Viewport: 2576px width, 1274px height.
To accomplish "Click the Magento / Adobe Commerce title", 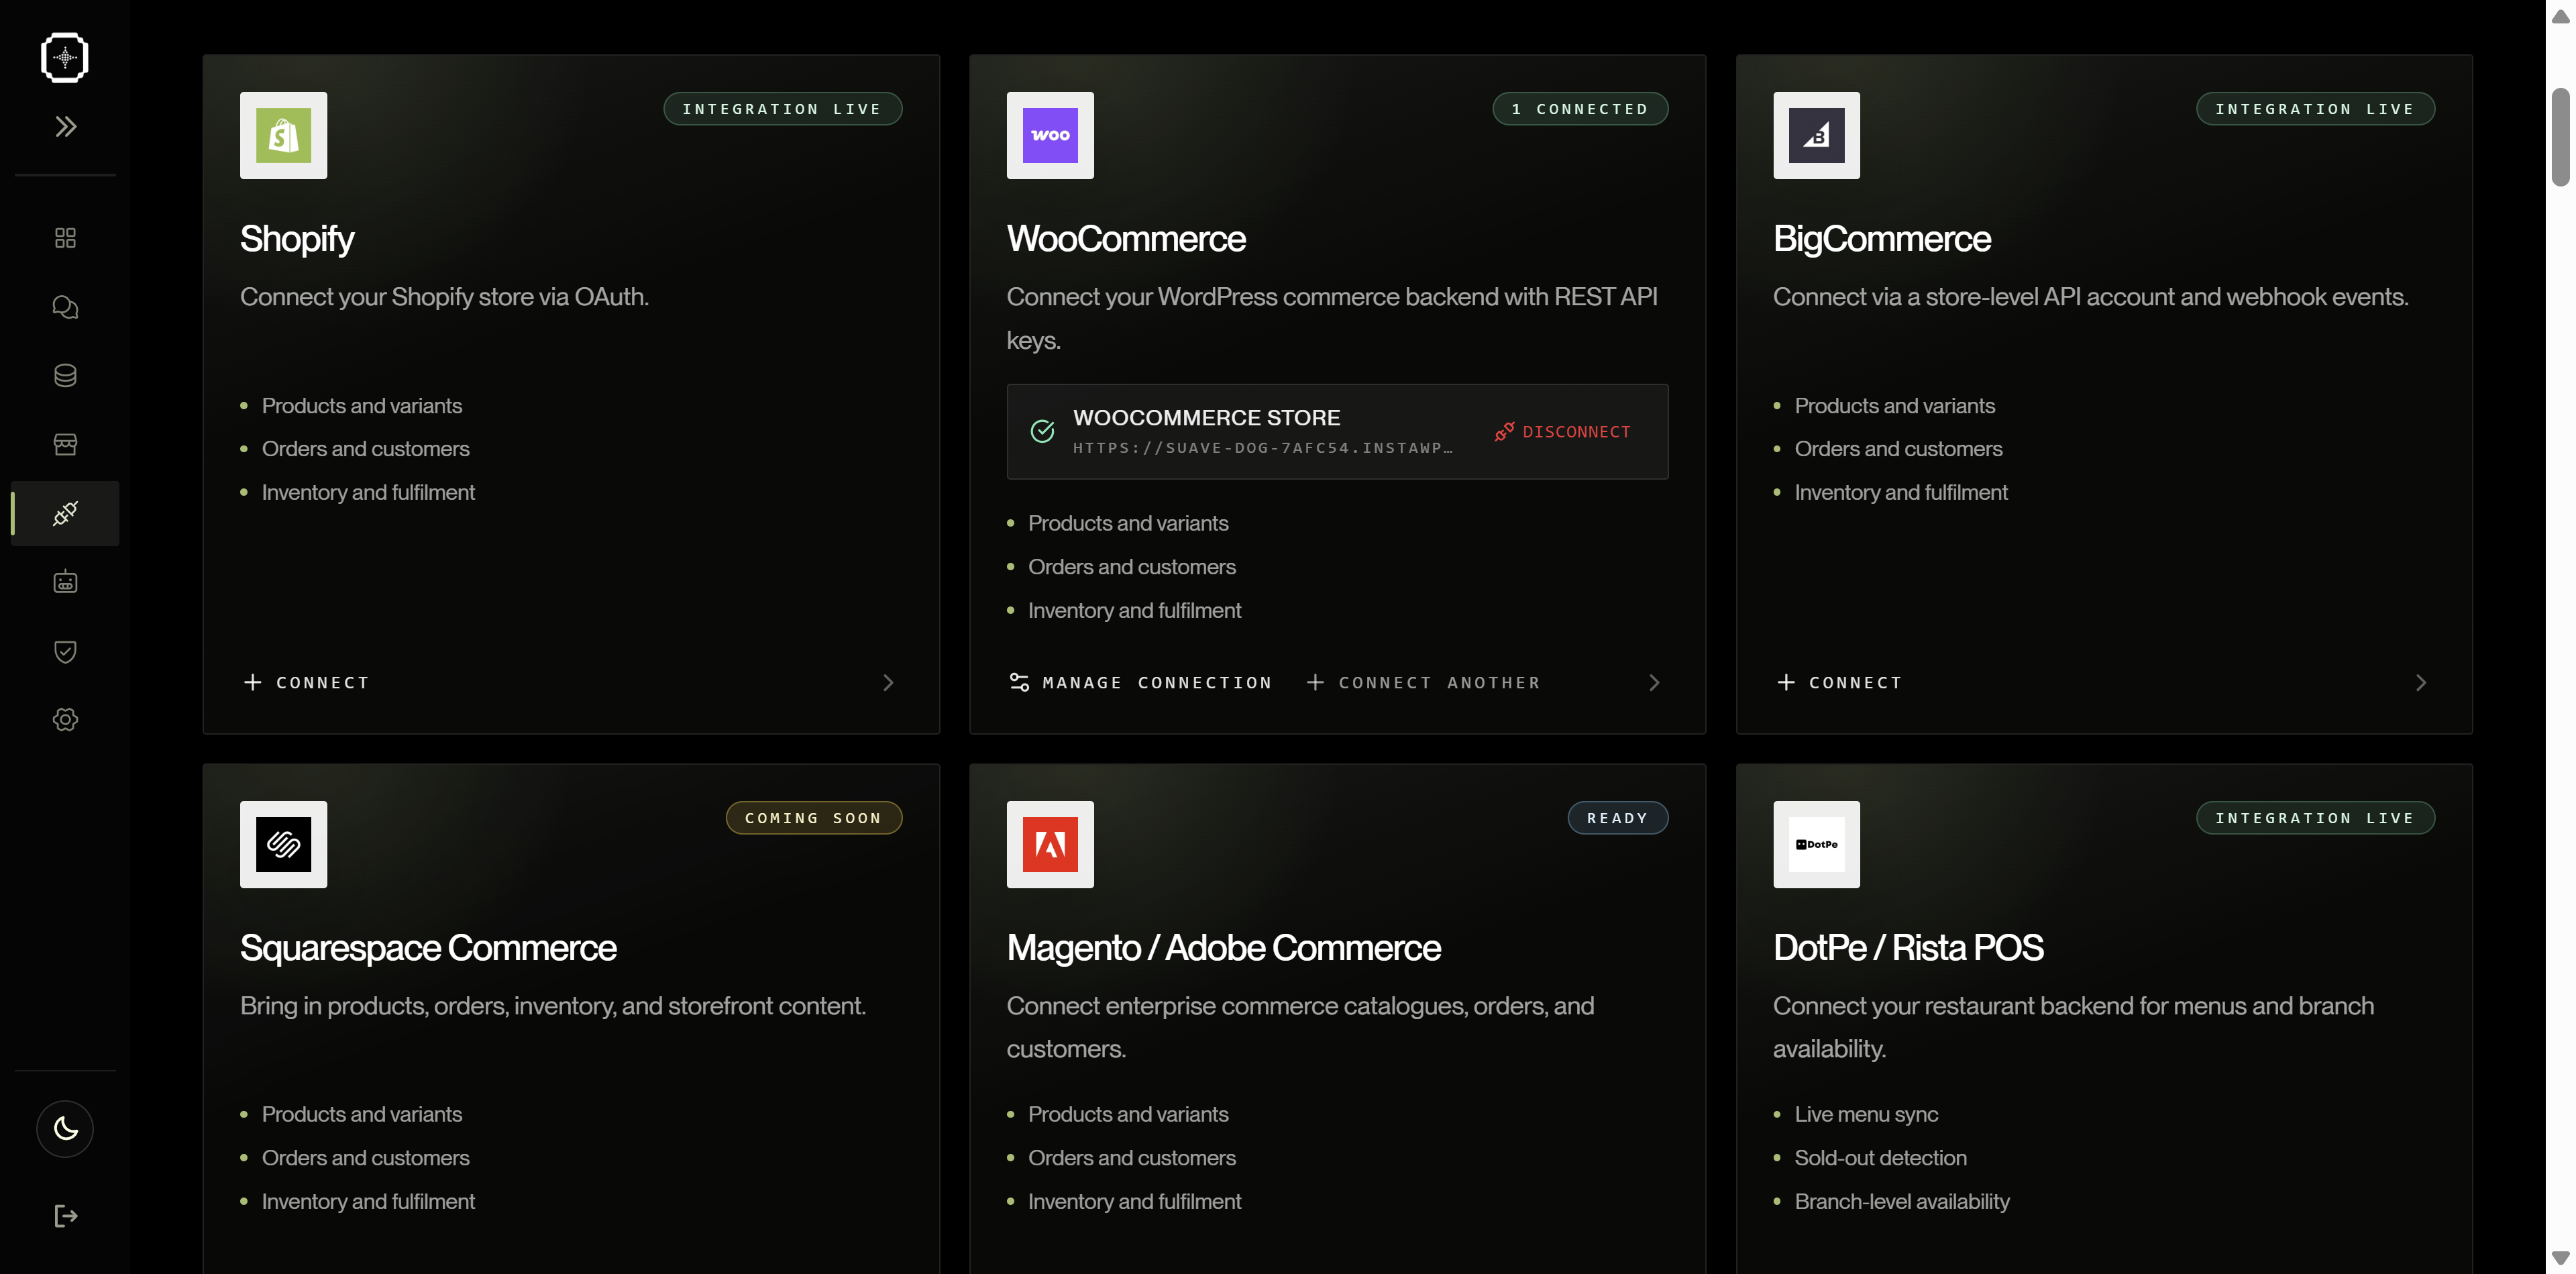I will (1224, 948).
